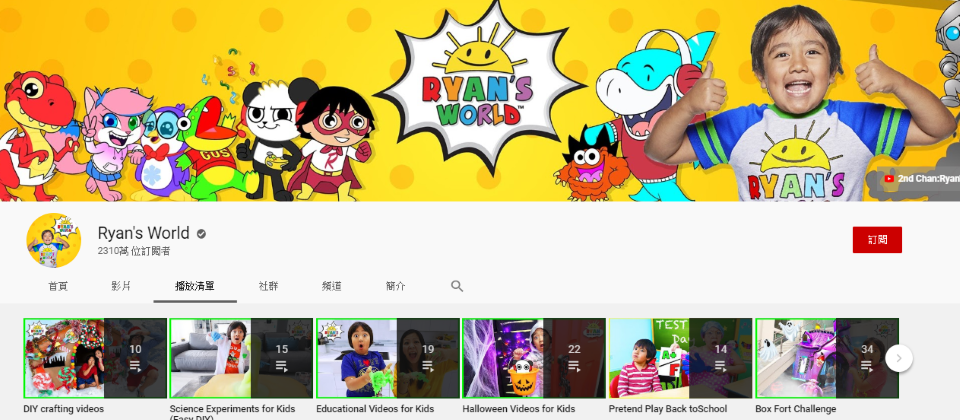Click the 2310萬 位訂閱者 subscriber count

[x=133, y=251]
